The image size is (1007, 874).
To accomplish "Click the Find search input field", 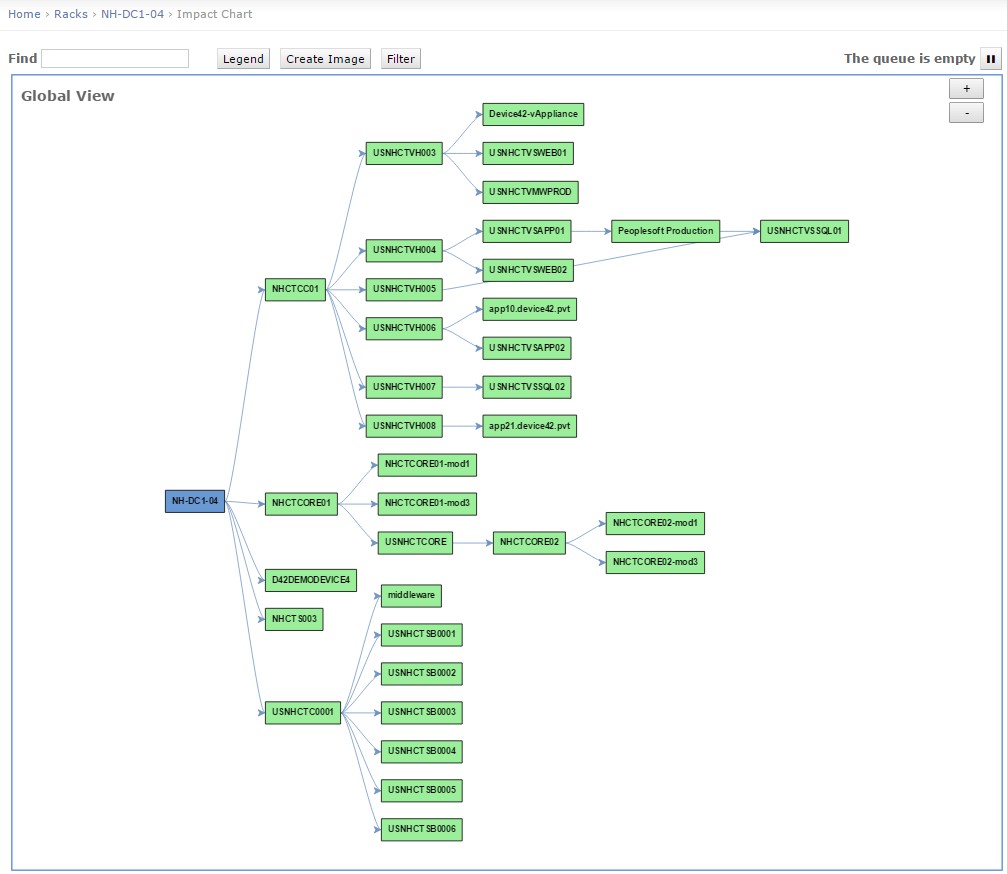I will [115, 59].
